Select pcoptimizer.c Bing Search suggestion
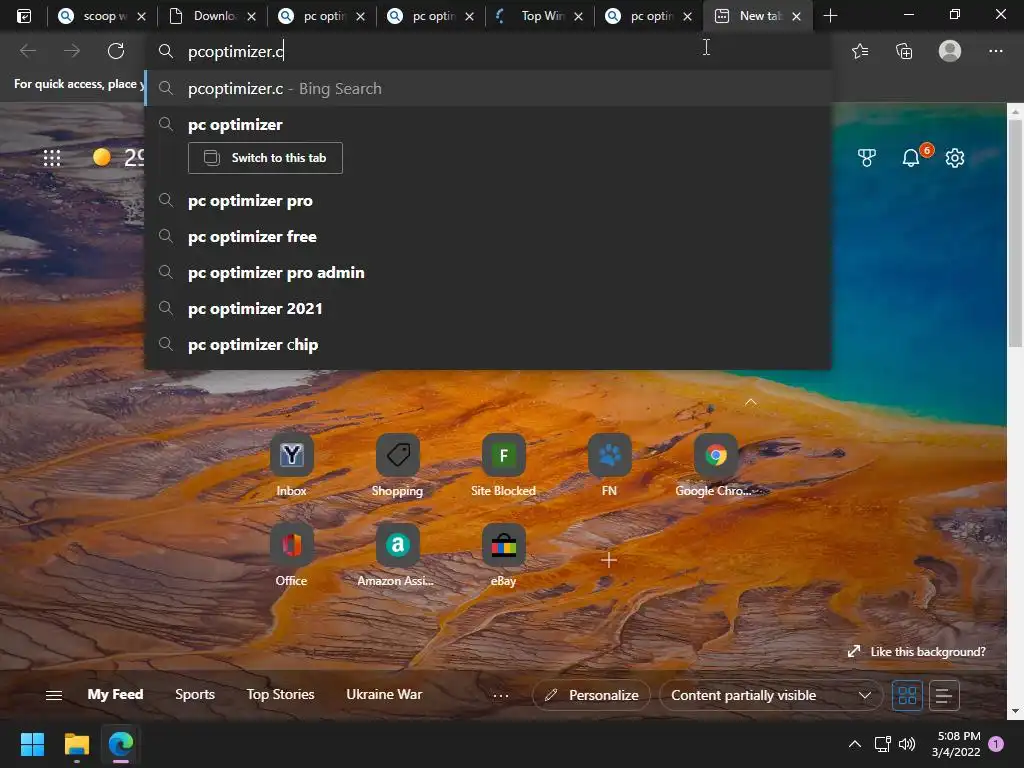 (488, 89)
